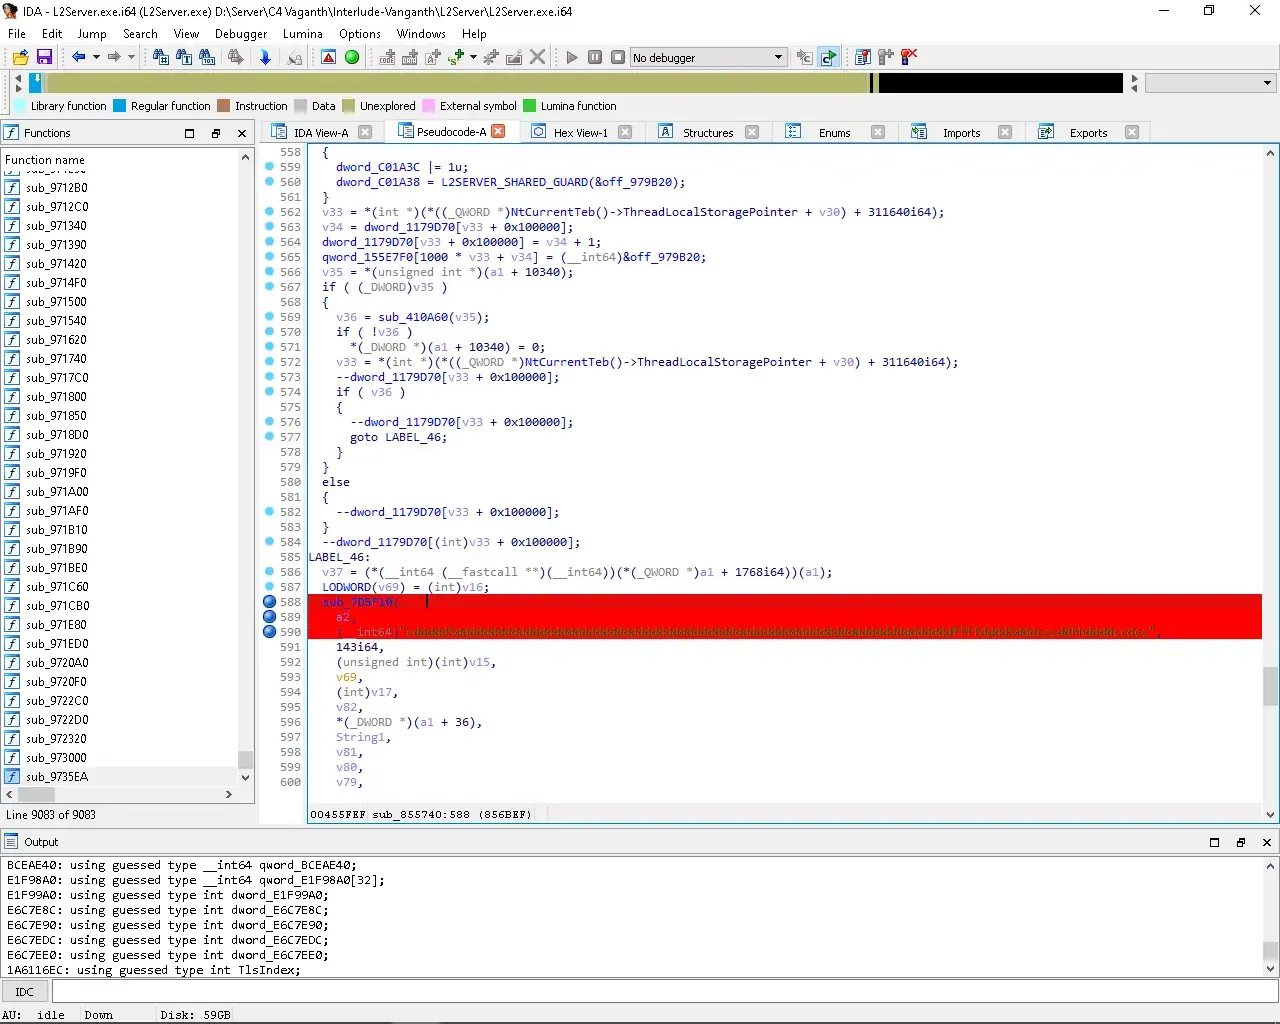The width and height of the screenshot is (1280, 1024).
Task: Switch to the Structures tab
Action: pyautogui.click(x=708, y=132)
